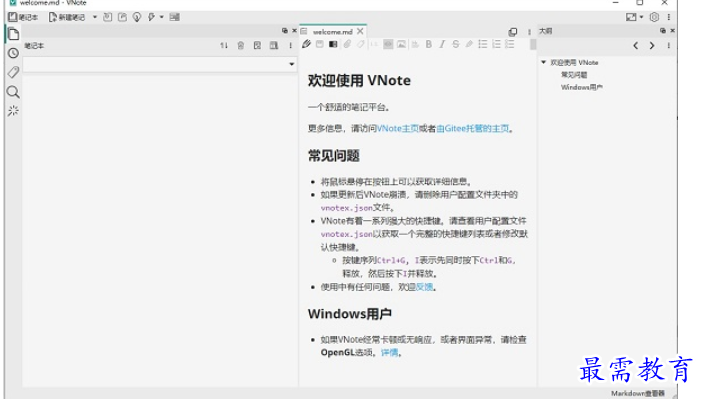Switch to the history clock sidebar tab
The width and height of the screenshot is (701, 401).
[13, 53]
